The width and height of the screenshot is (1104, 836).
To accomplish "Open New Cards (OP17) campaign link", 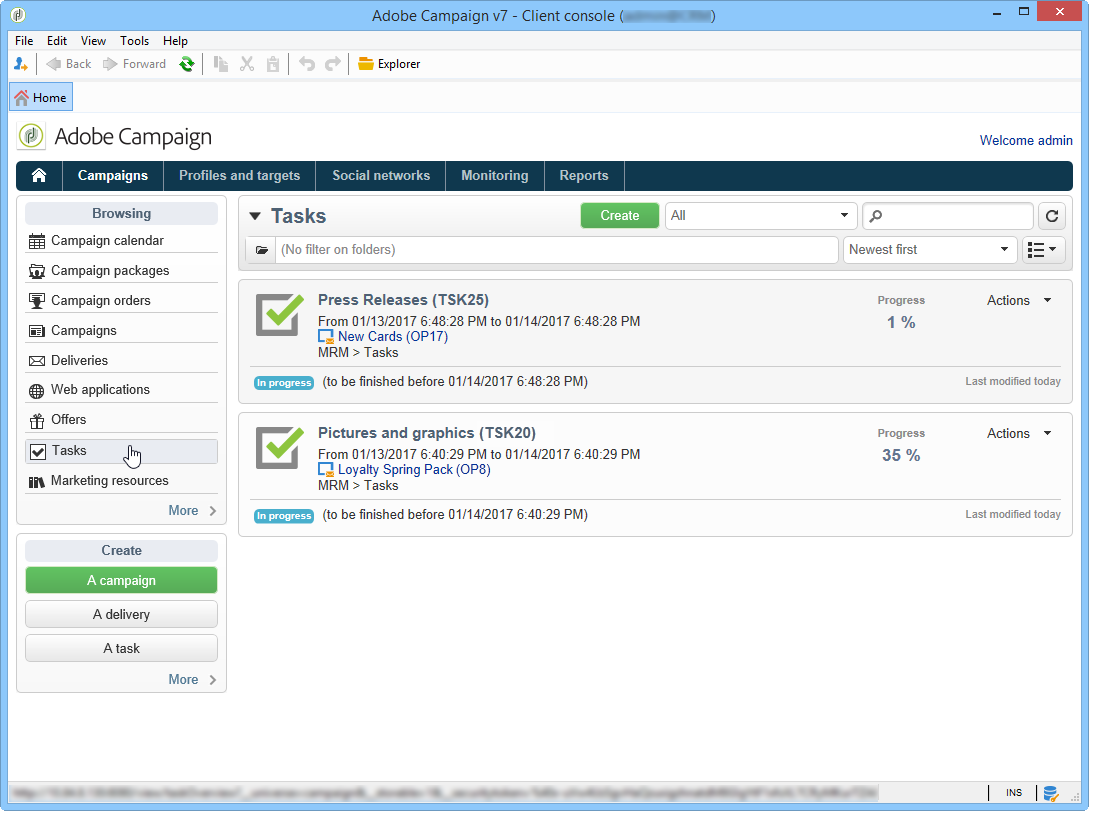I will click(x=393, y=337).
